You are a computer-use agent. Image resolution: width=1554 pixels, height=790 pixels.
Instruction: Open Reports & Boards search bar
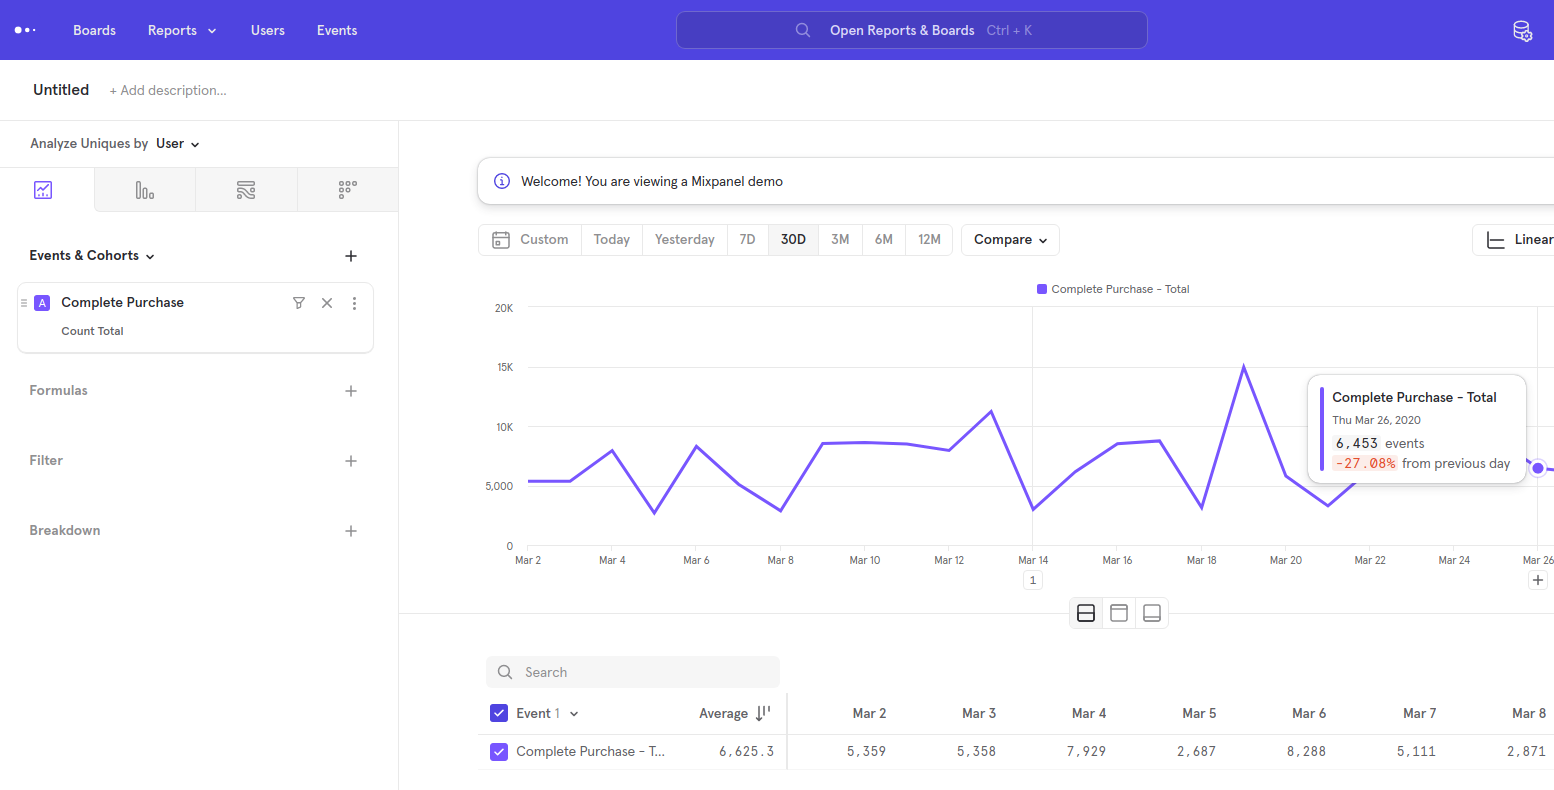(x=912, y=30)
